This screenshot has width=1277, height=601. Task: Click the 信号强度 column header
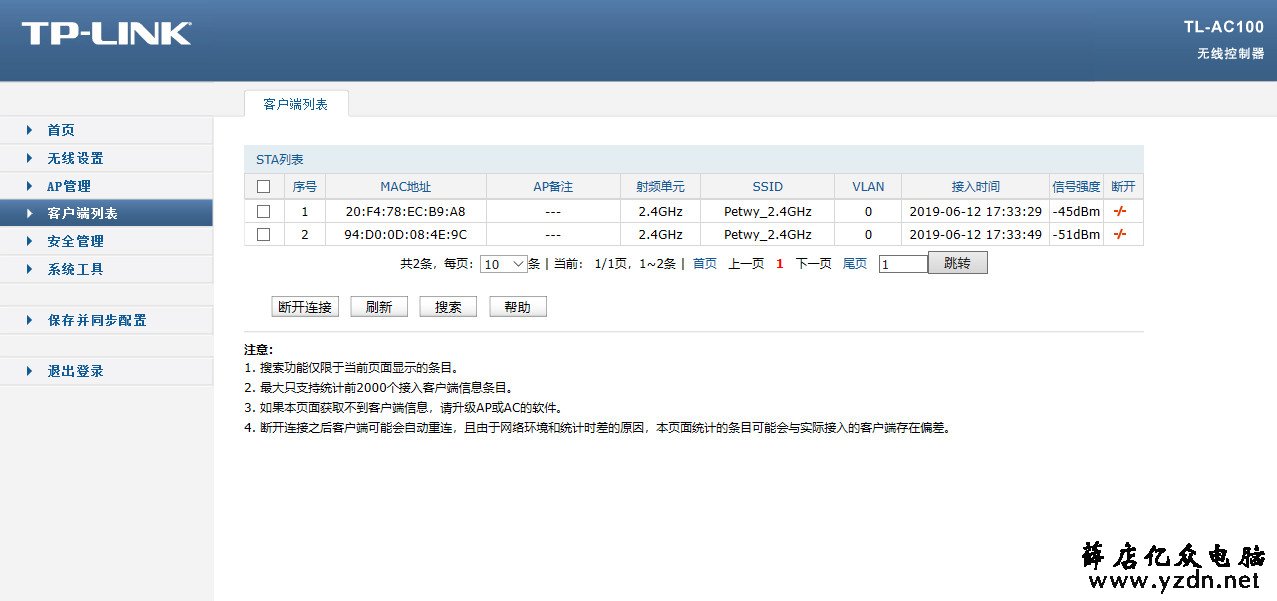1077,187
